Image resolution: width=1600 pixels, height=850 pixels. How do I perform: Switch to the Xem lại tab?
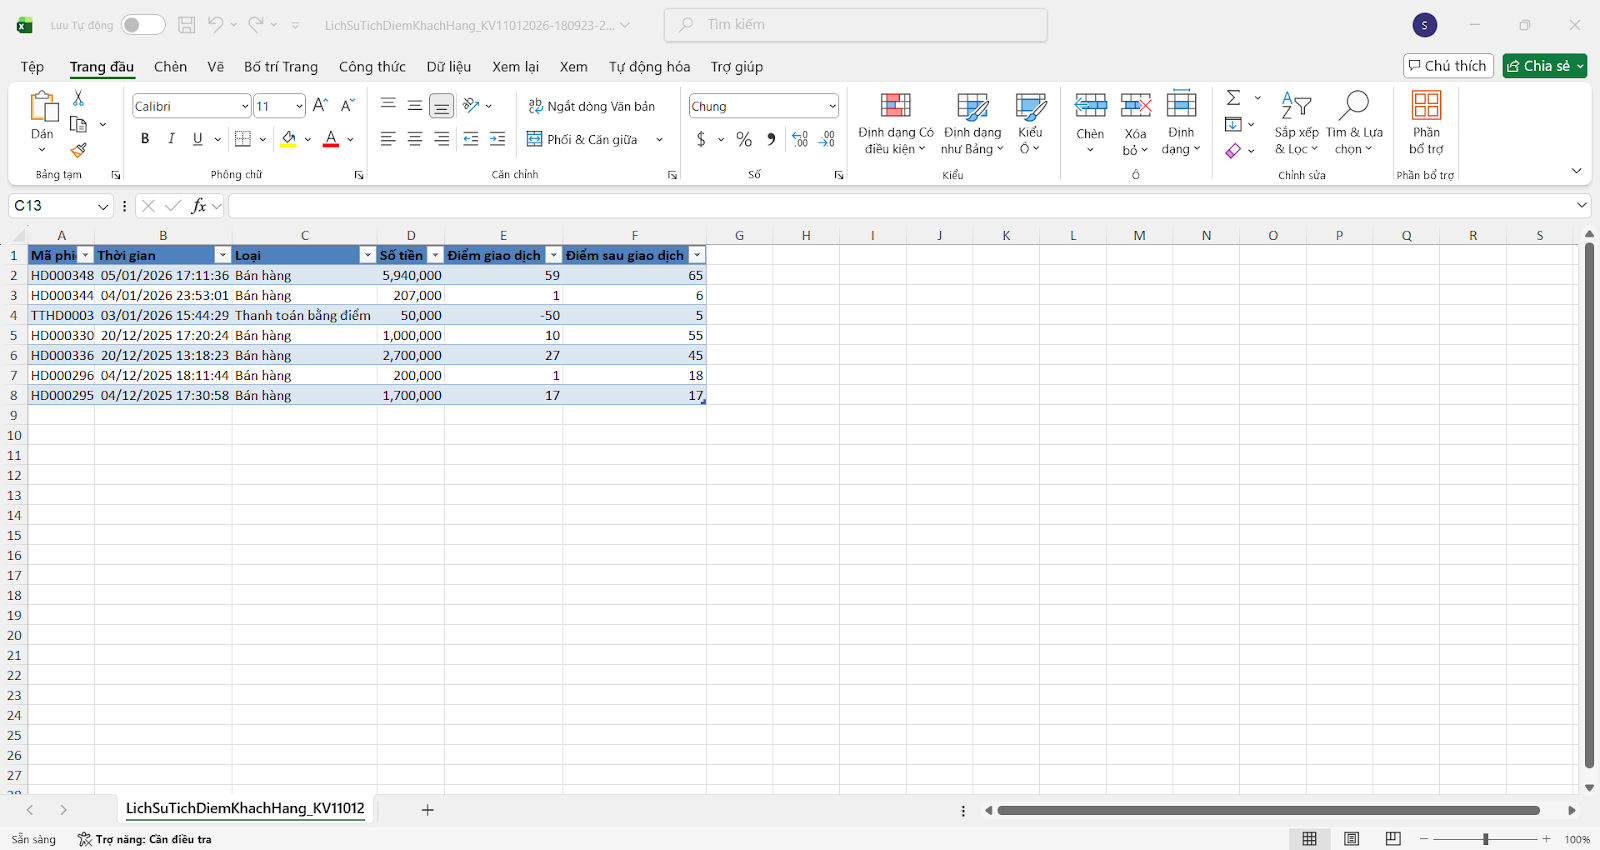pyautogui.click(x=515, y=67)
